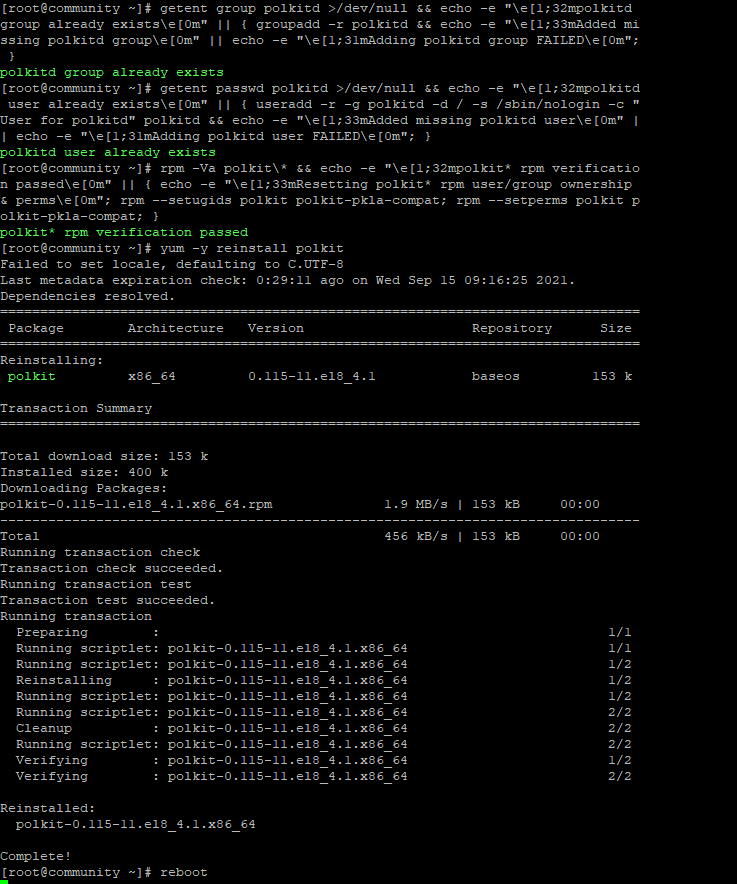Click the 'Reinstalling:' section label

(x=52, y=360)
